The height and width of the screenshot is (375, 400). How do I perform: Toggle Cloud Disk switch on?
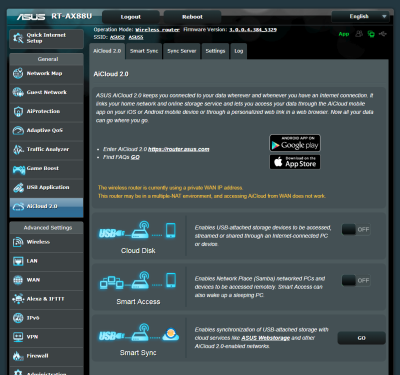[x=356, y=229]
